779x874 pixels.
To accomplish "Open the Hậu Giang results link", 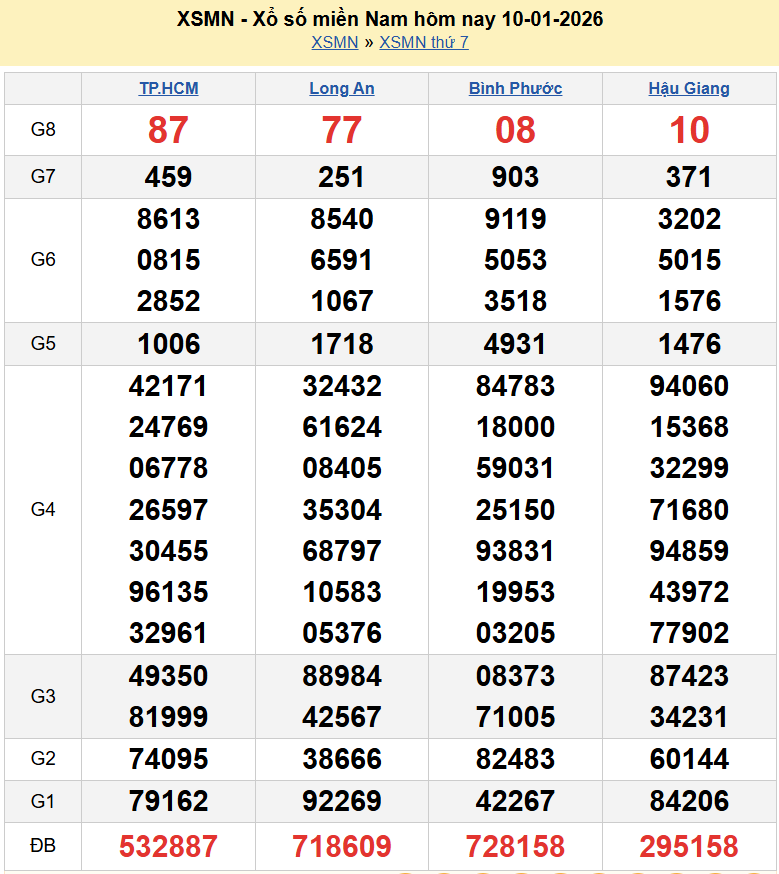I will (689, 88).
